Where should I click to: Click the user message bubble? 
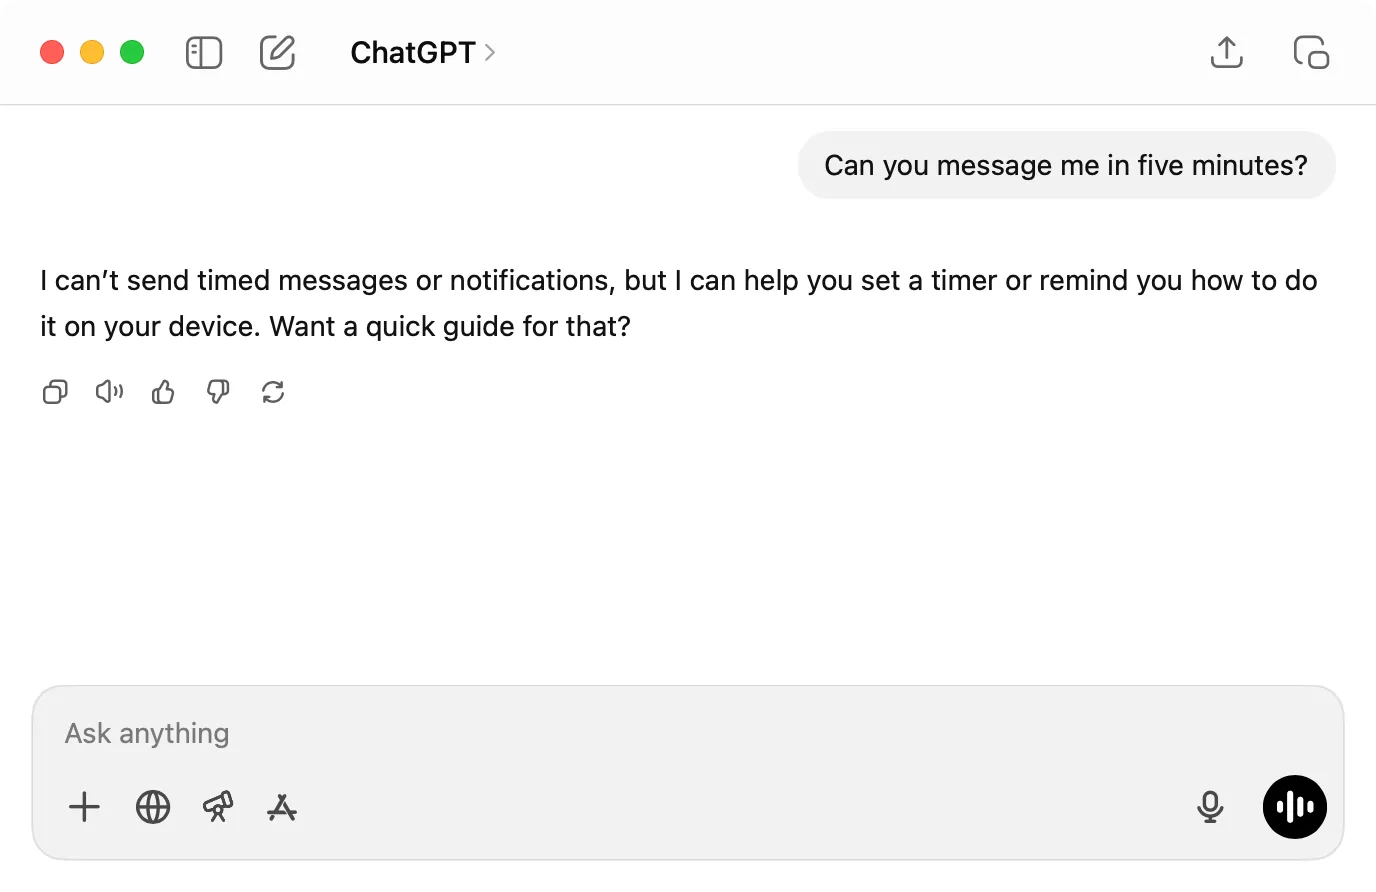[x=1066, y=165]
